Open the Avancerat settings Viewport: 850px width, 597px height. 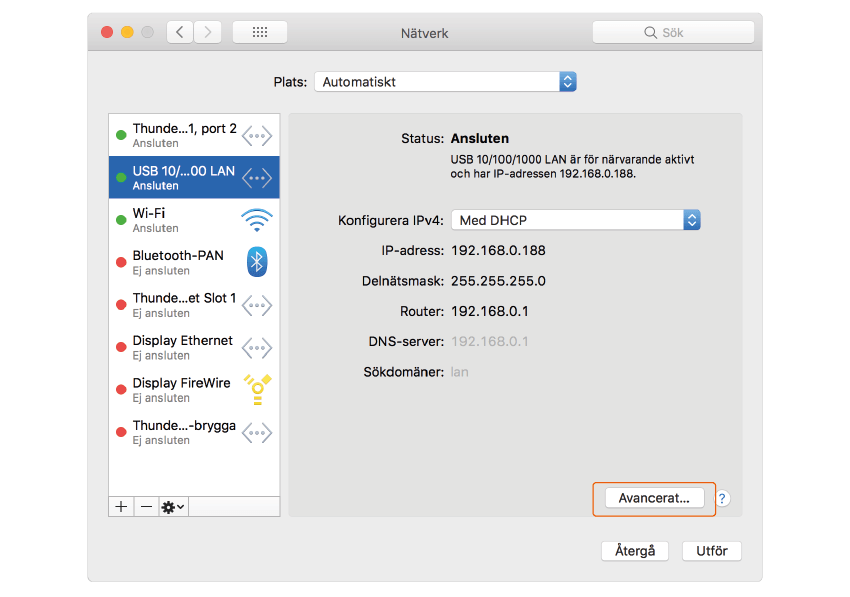tap(654, 498)
